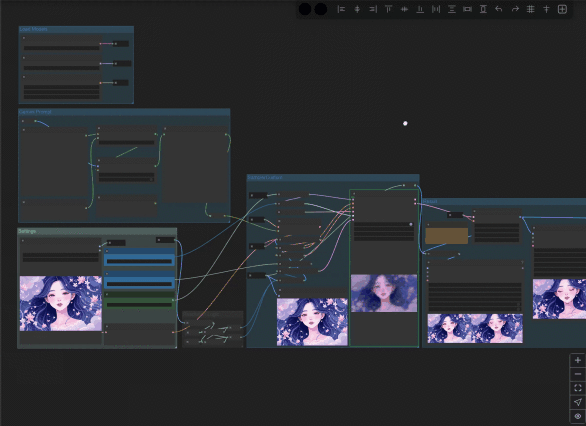
Task: Distribute selected nodes horizontally
Action: tap(436, 9)
